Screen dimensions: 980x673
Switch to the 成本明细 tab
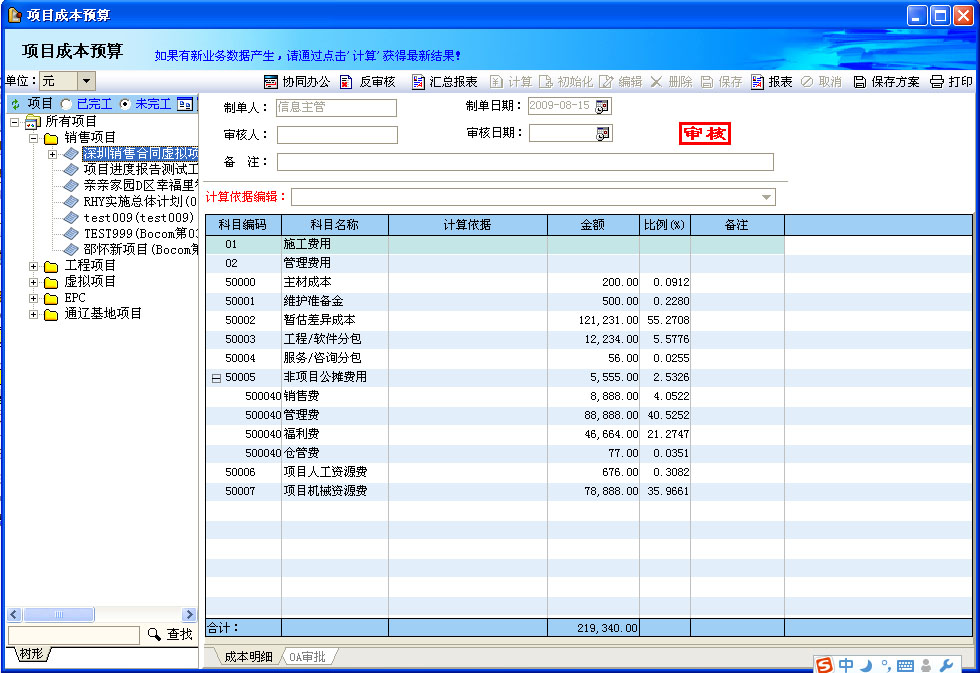point(246,657)
